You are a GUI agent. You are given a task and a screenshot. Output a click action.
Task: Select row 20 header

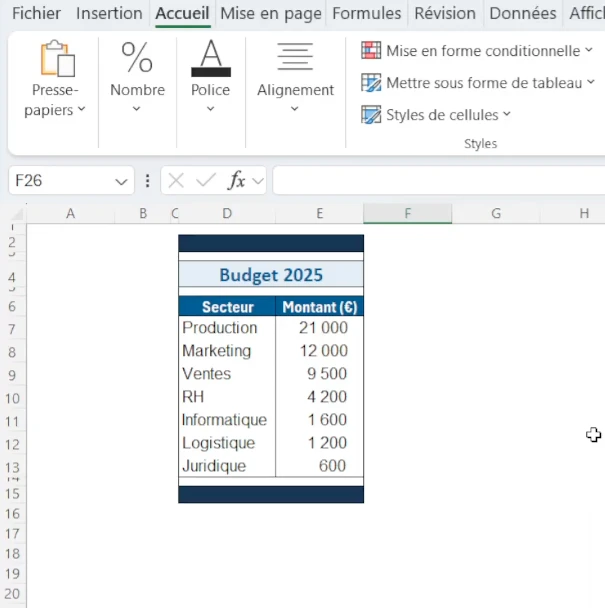[12, 594]
